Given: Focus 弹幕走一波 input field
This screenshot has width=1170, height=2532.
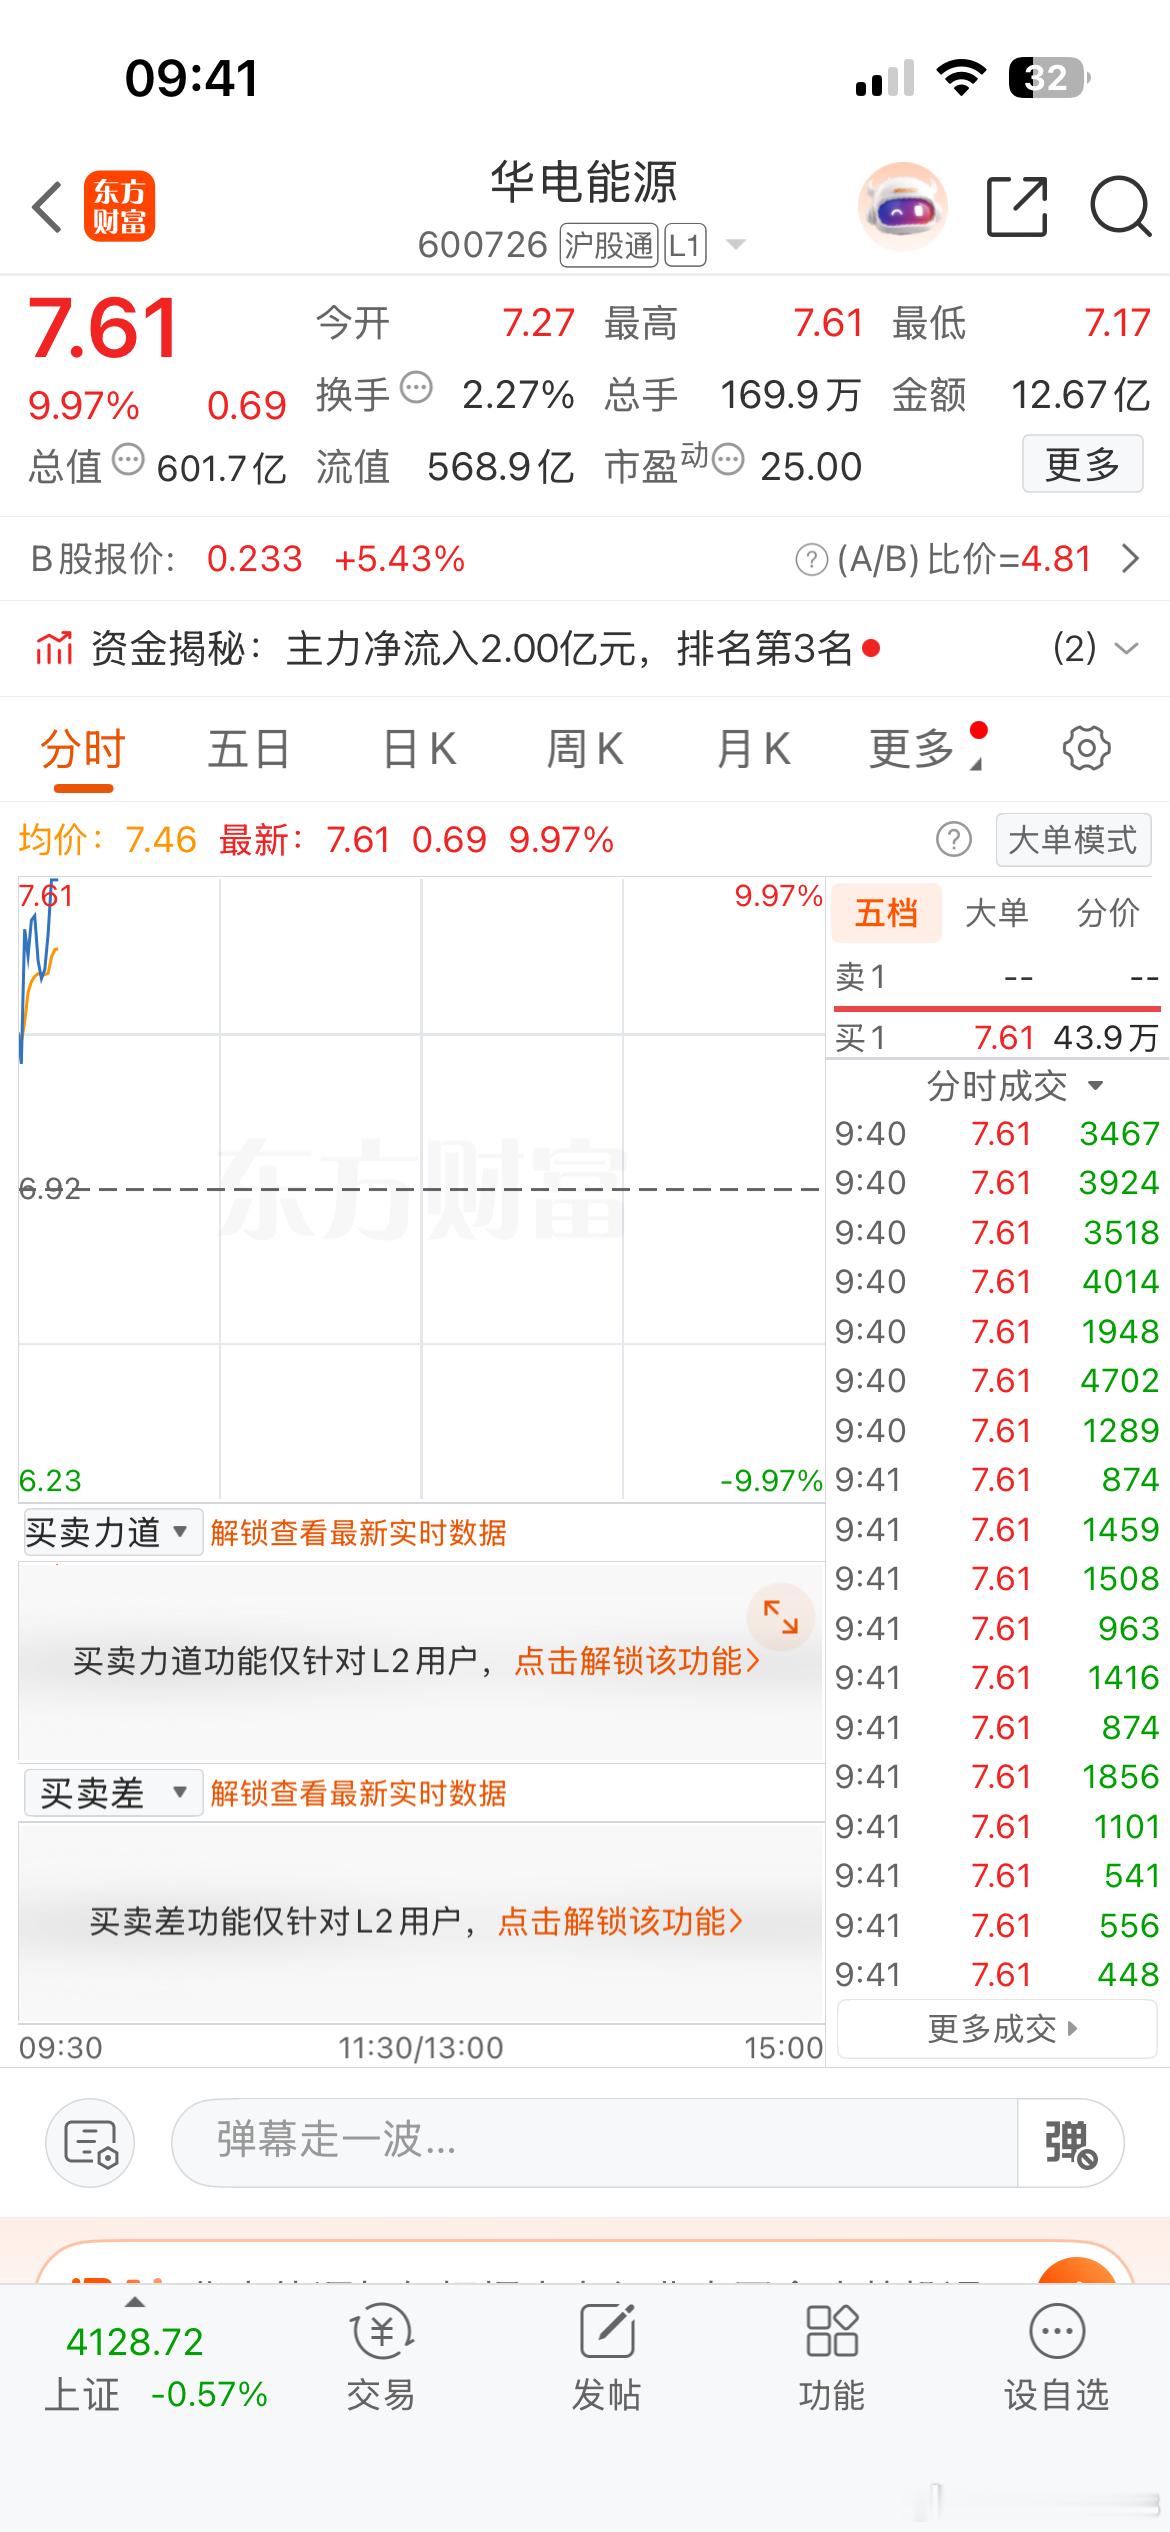Looking at the screenshot, I should [594, 2143].
